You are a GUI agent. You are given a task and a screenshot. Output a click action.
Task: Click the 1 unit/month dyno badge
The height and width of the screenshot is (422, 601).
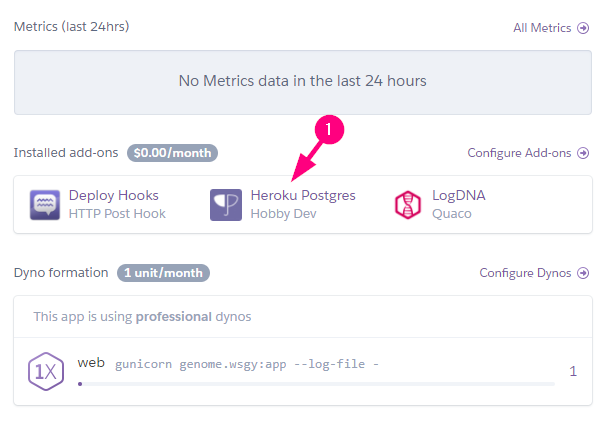[163, 273]
